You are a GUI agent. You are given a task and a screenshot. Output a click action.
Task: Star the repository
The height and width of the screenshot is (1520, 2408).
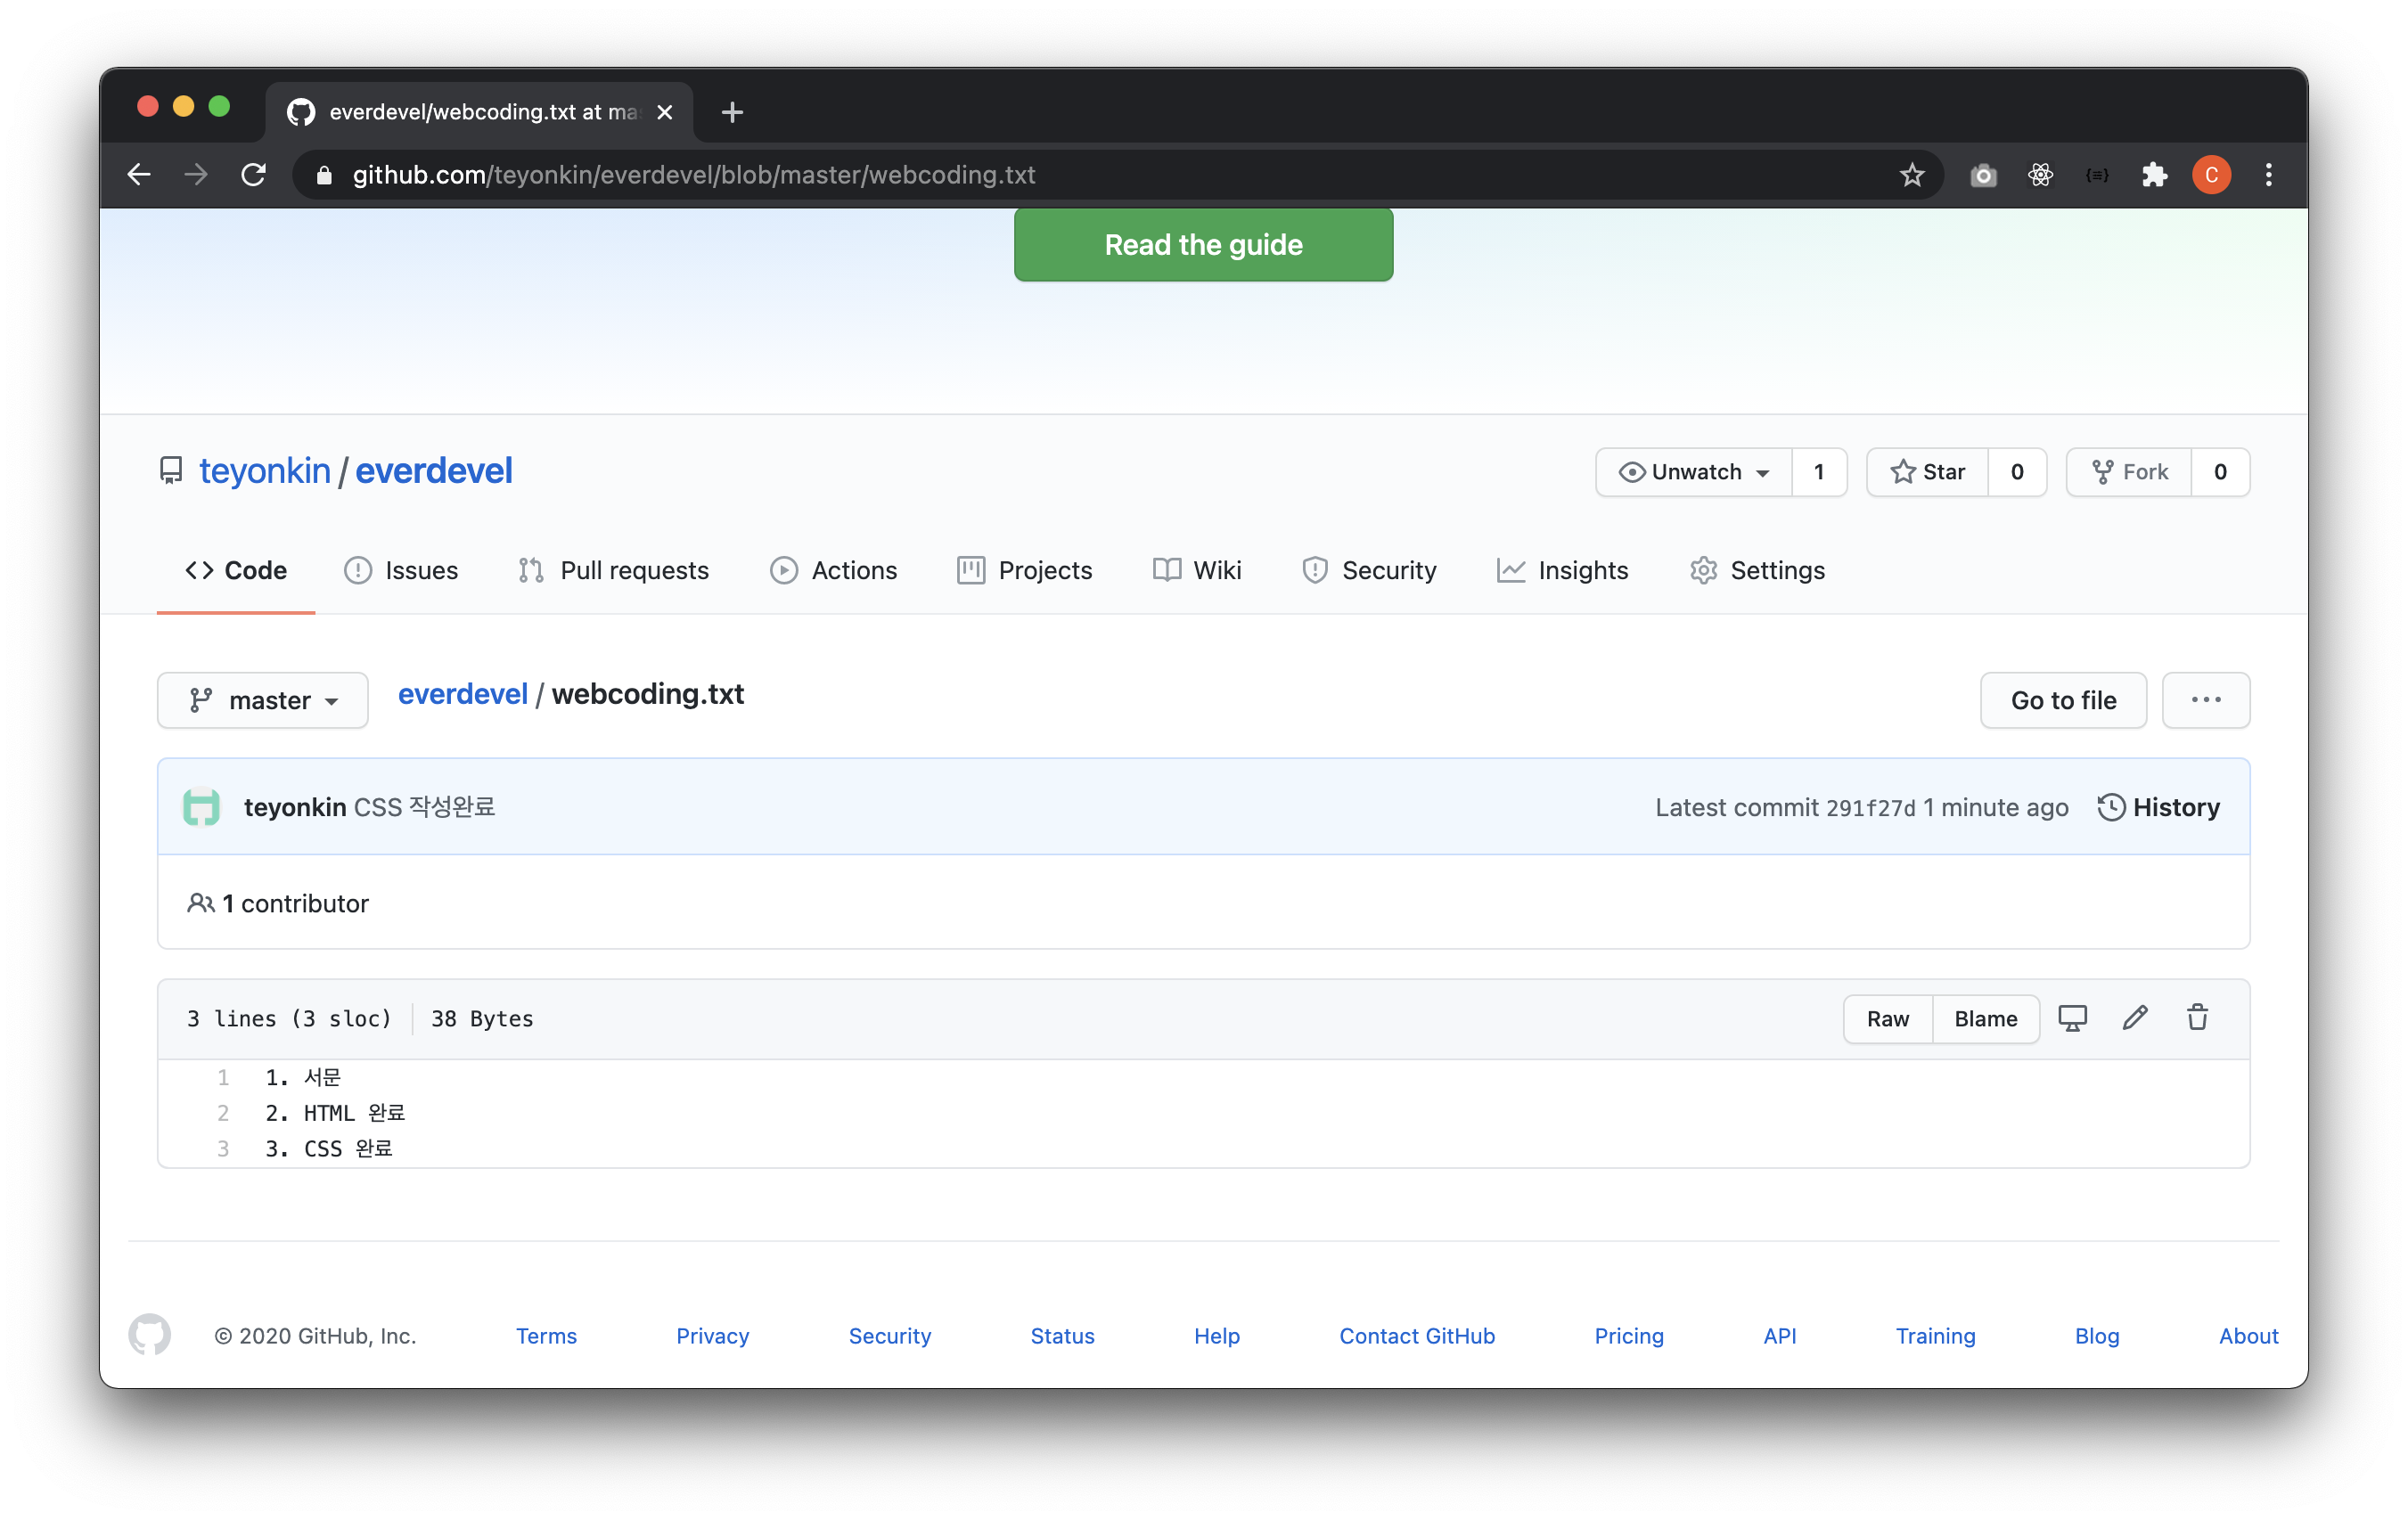point(1928,472)
